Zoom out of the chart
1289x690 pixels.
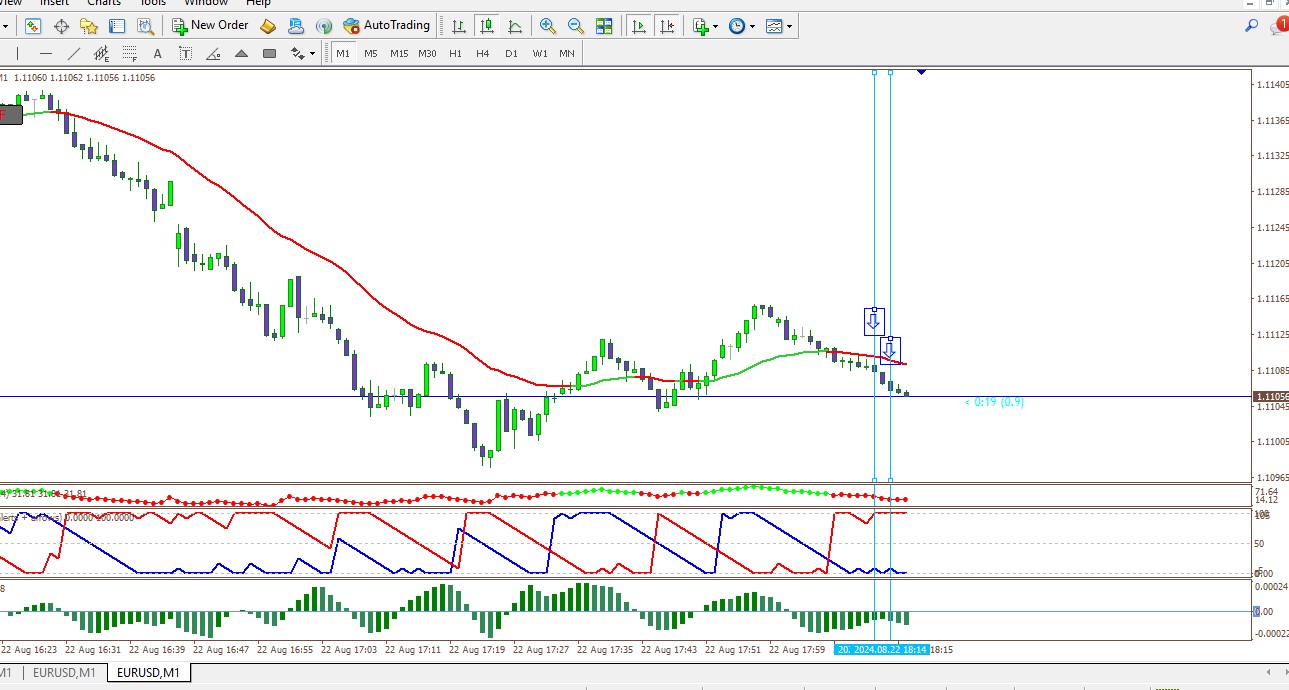coord(576,26)
